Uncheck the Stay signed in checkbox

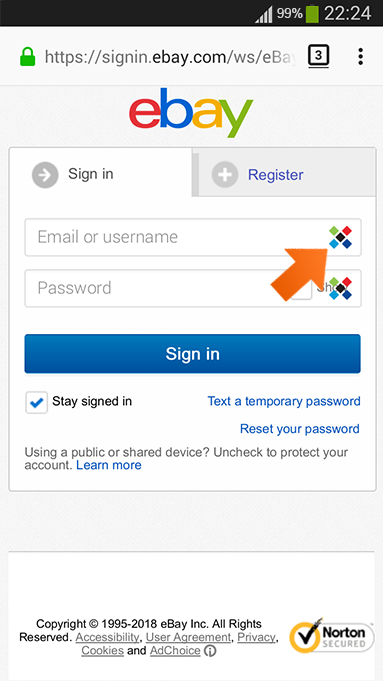pyautogui.click(x=36, y=402)
